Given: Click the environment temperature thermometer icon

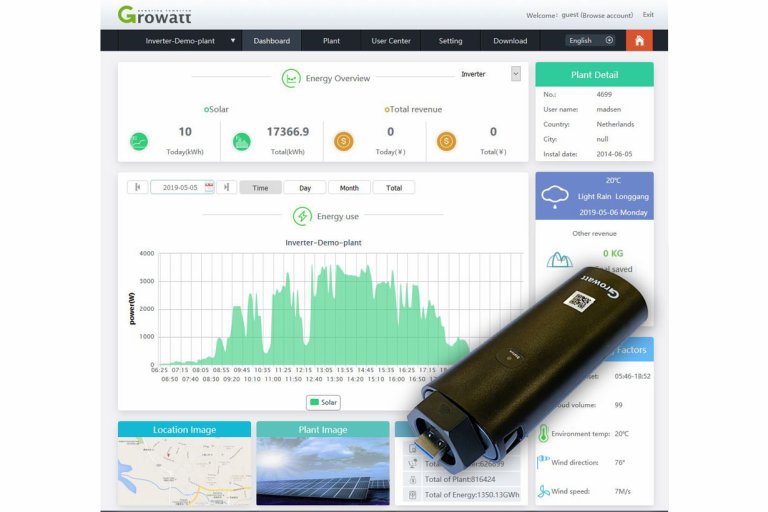Looking at the screenshot, I should [543, 434].
